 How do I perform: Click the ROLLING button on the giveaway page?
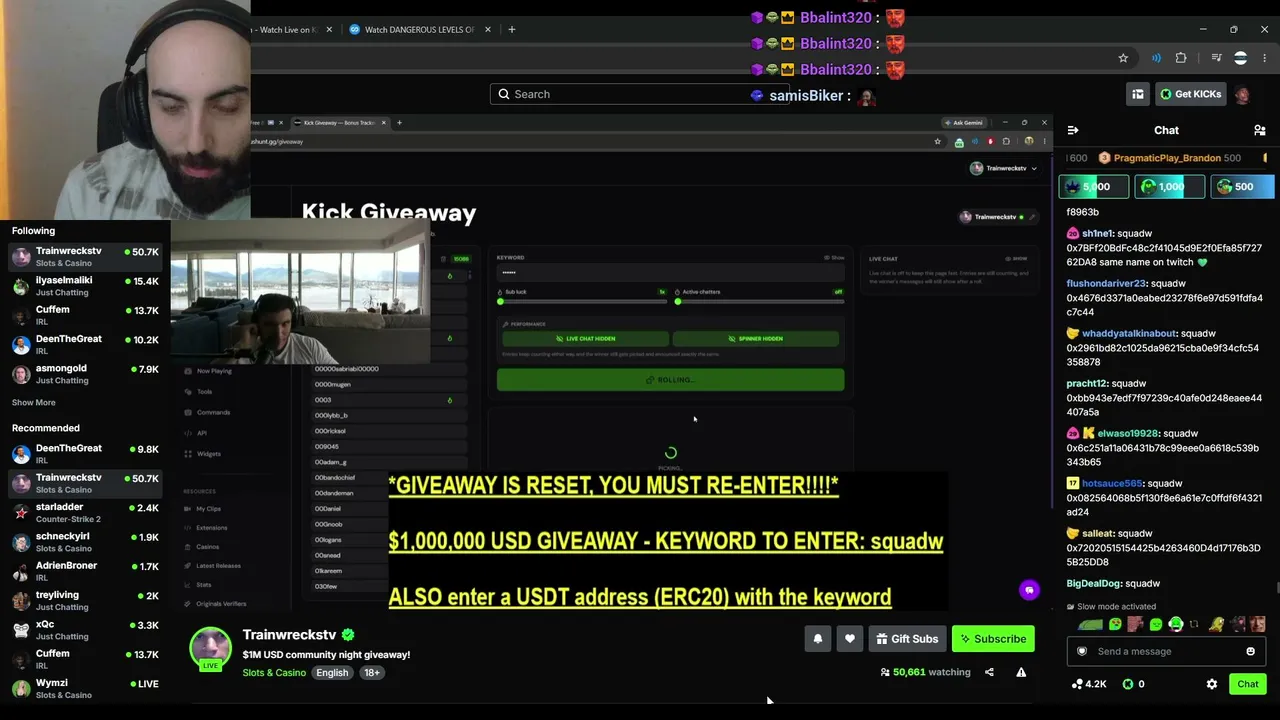670,380
